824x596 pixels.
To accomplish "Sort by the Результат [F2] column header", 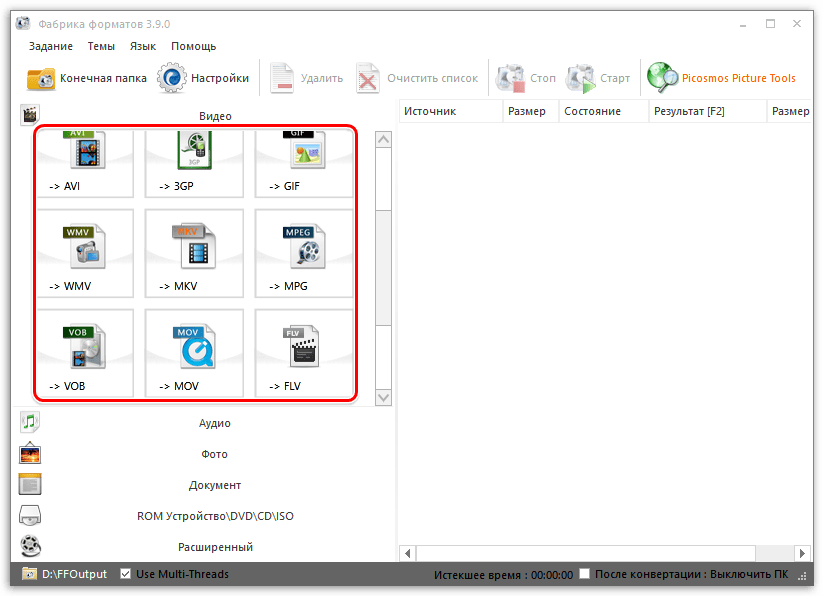I will click(707, 111).
